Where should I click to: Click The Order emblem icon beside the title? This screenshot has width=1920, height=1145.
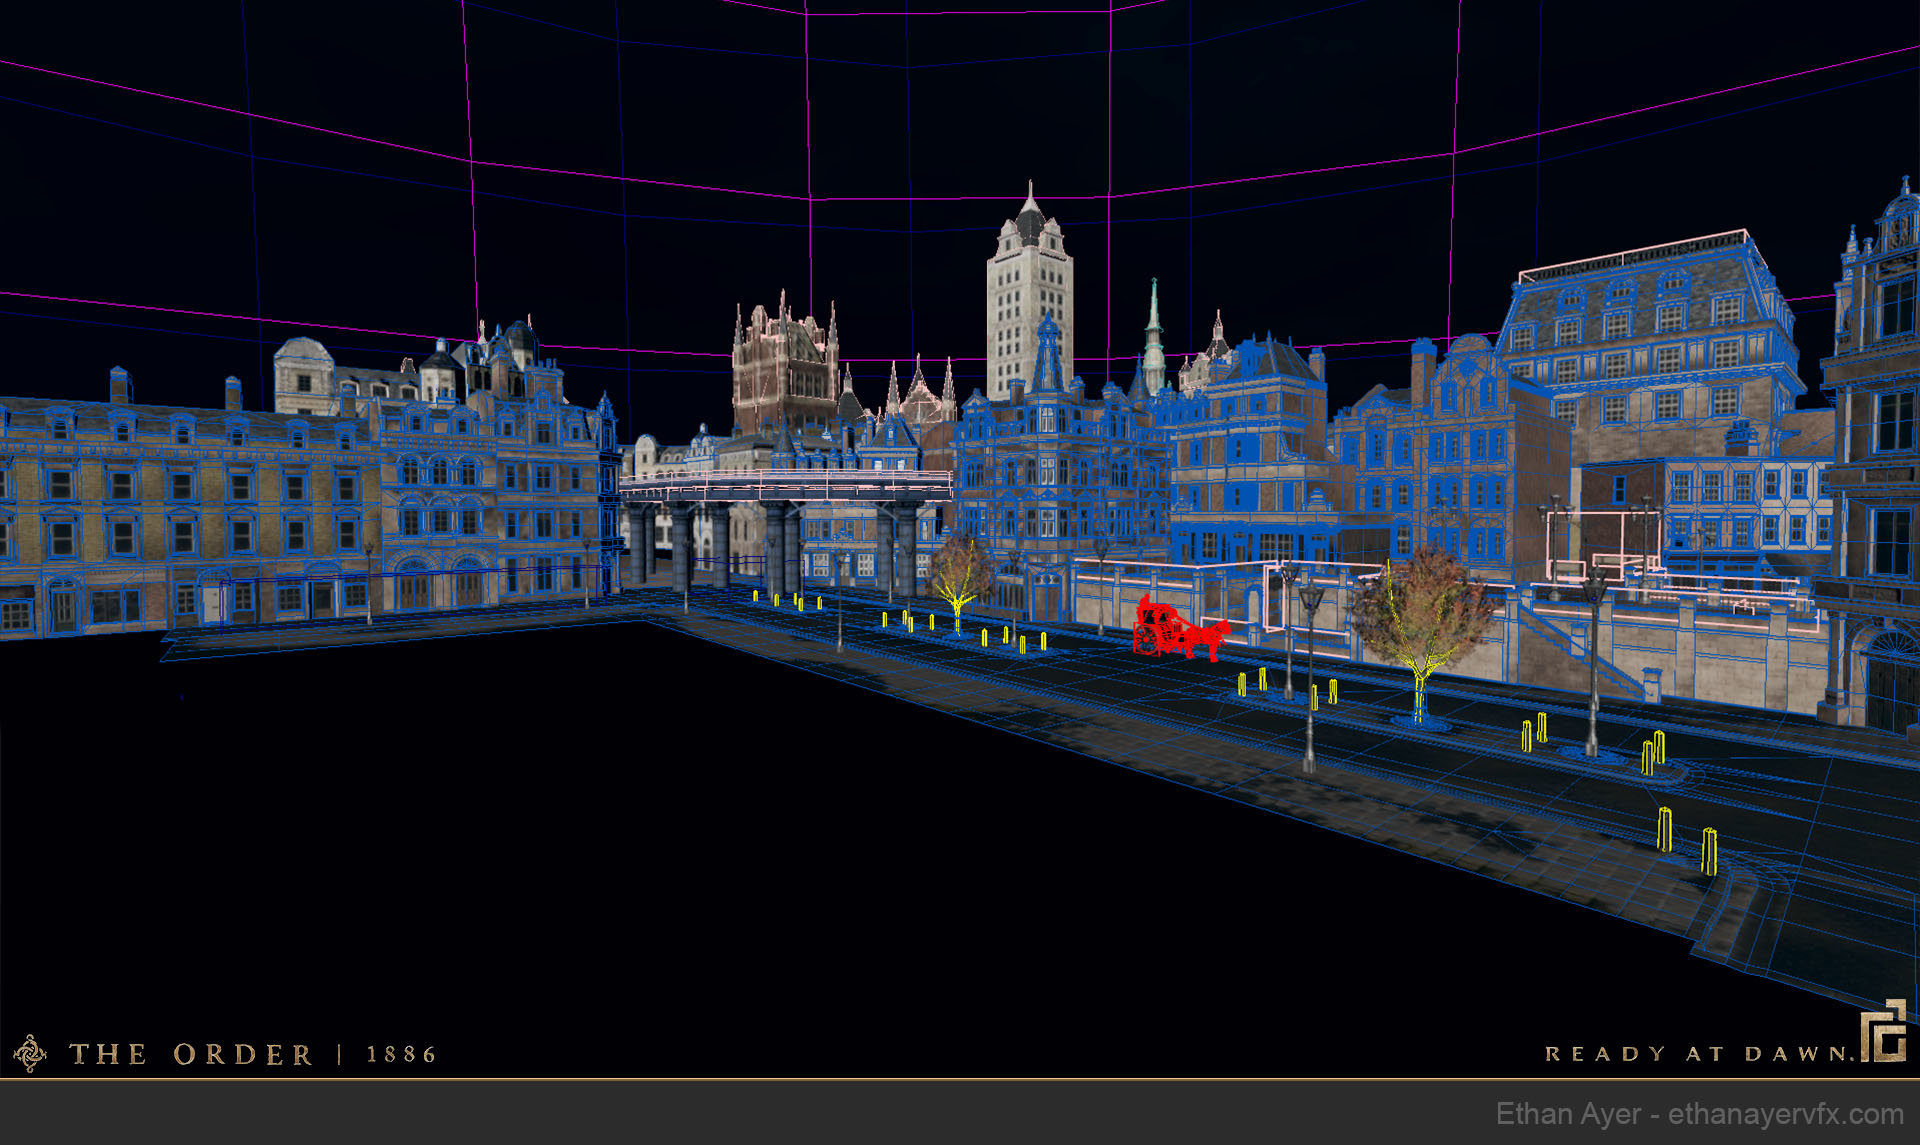(30, 1053)
